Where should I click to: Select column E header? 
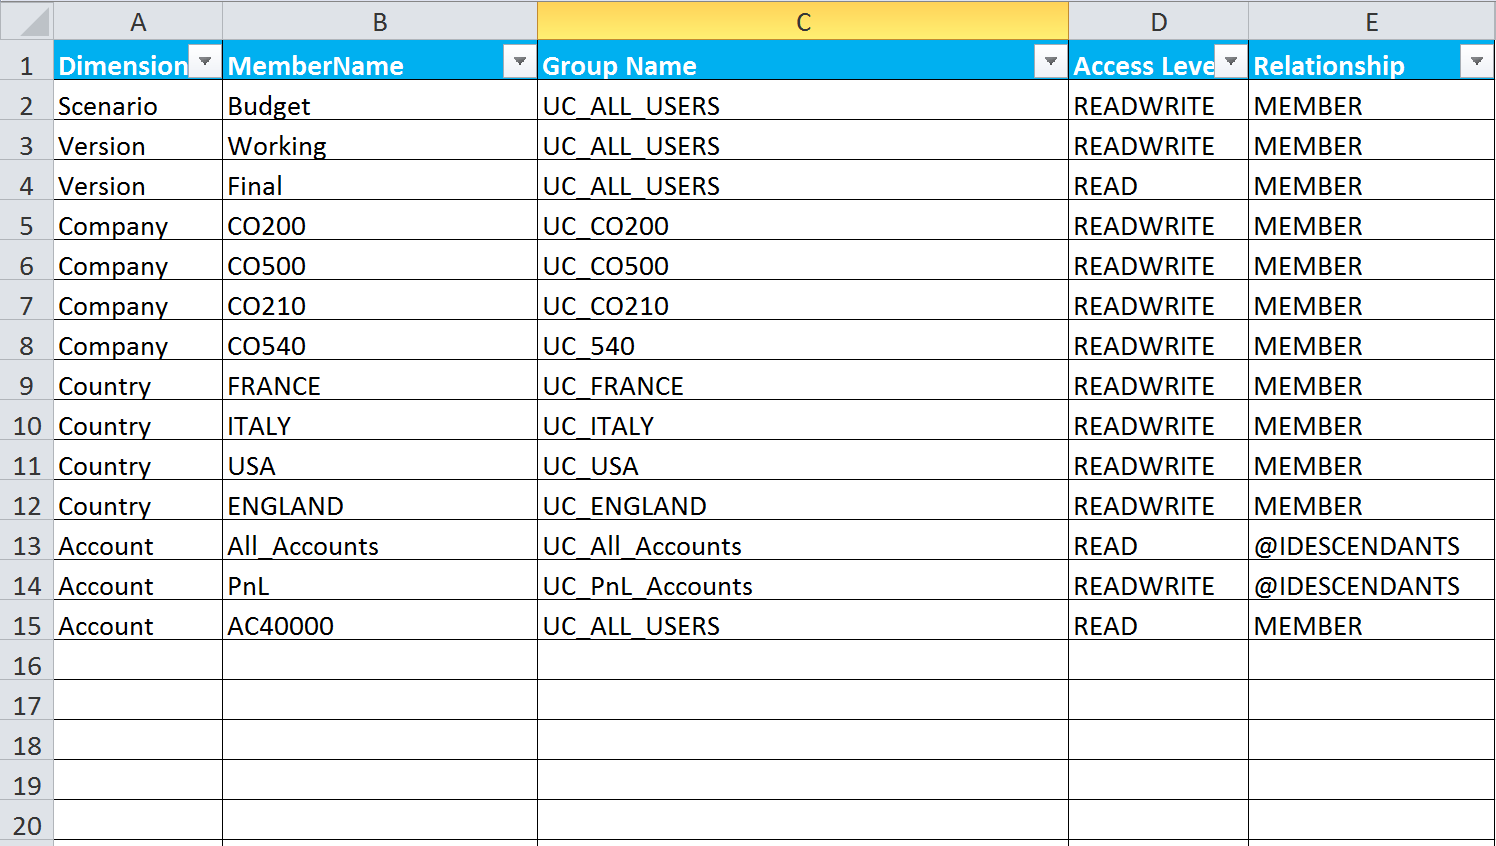click(x=1371, y=22)
